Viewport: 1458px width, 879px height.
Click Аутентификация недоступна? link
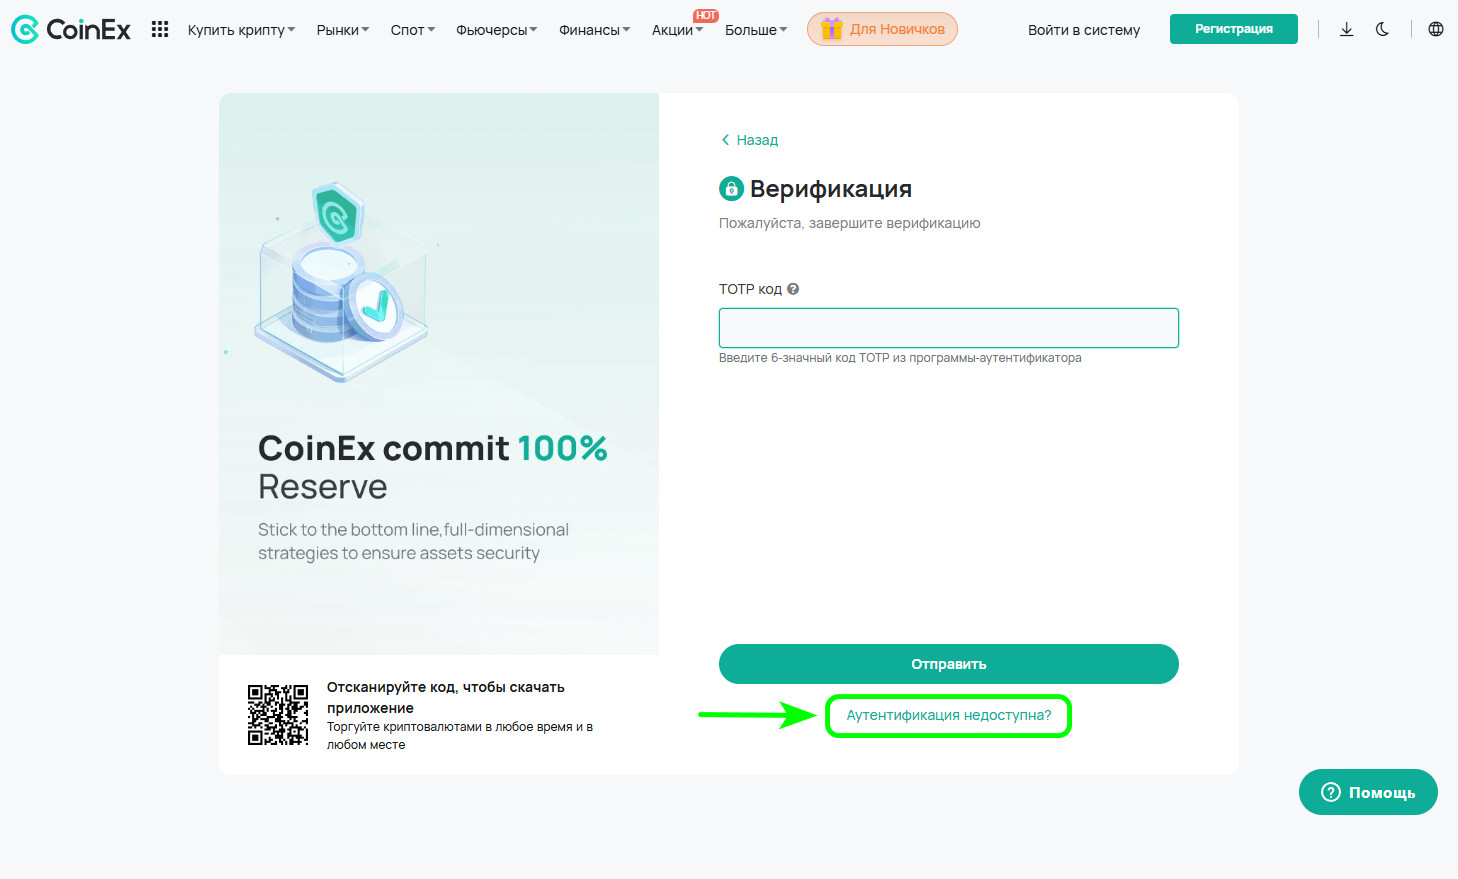(949, 715)
